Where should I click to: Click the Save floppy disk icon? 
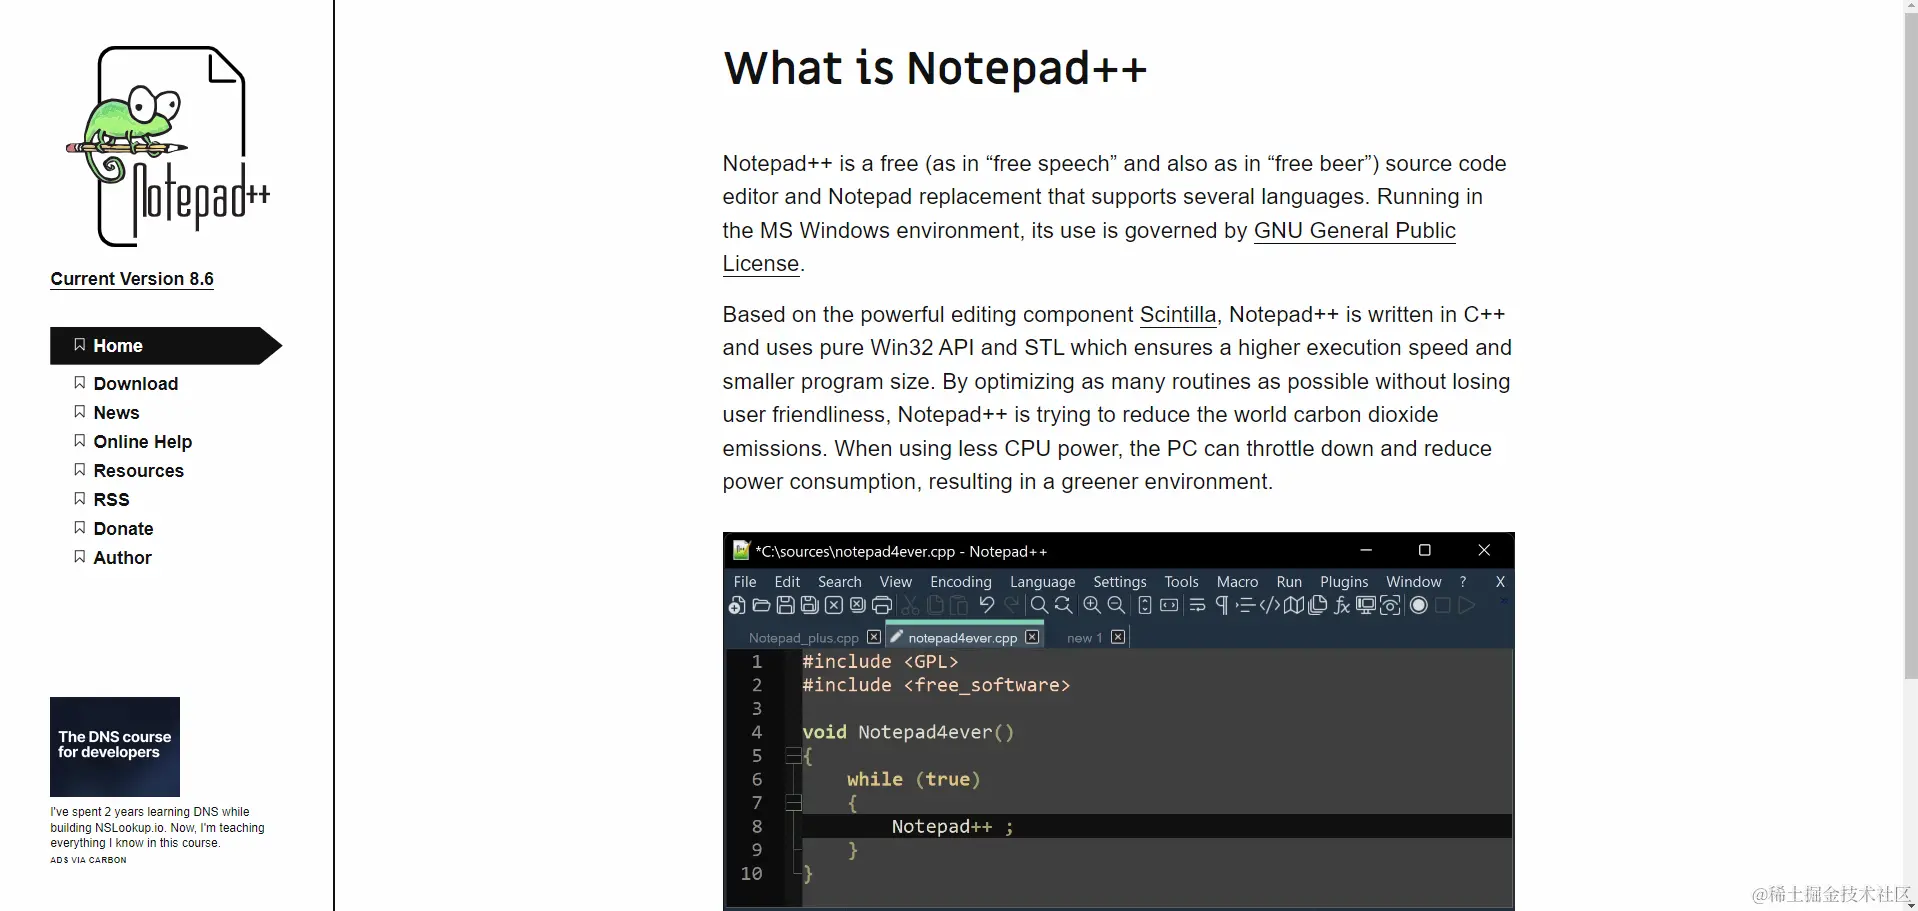(x=785, y=605)
